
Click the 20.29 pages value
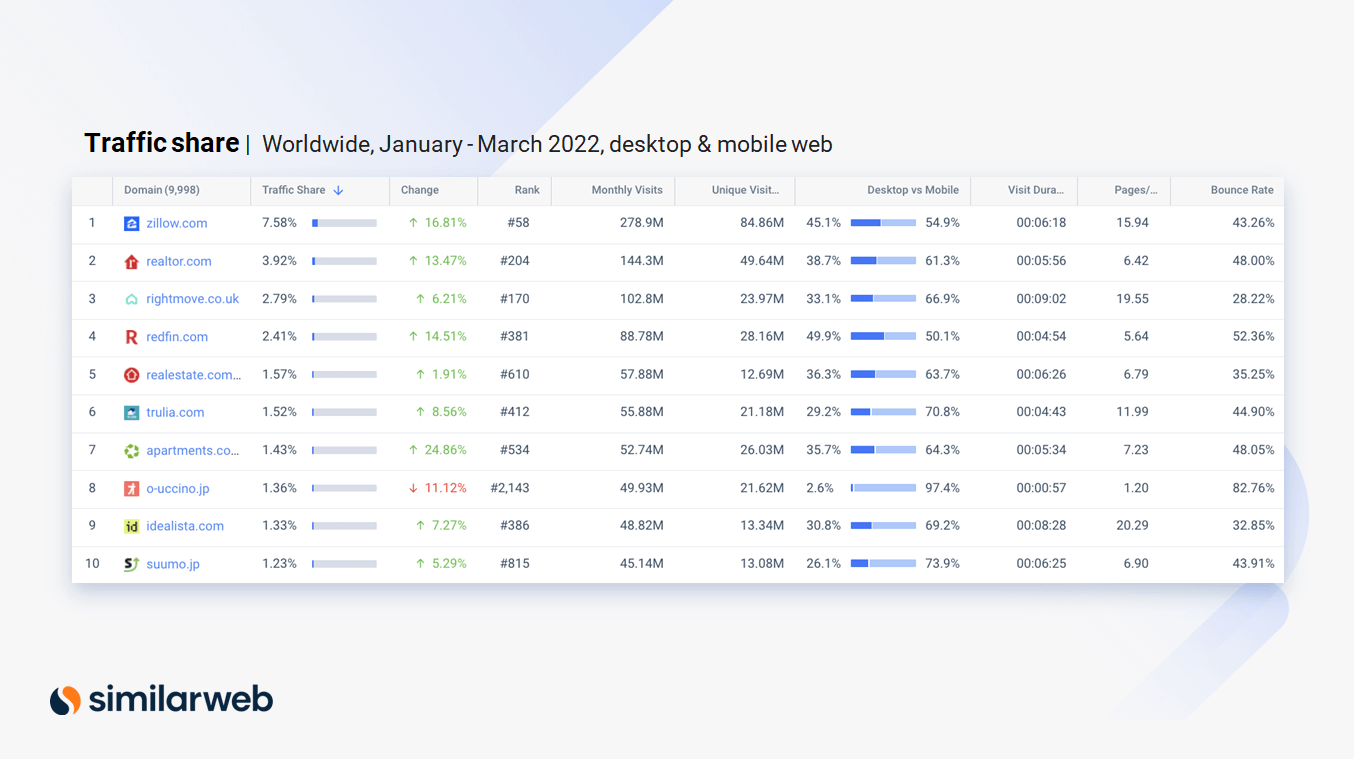pos(1132,526)
